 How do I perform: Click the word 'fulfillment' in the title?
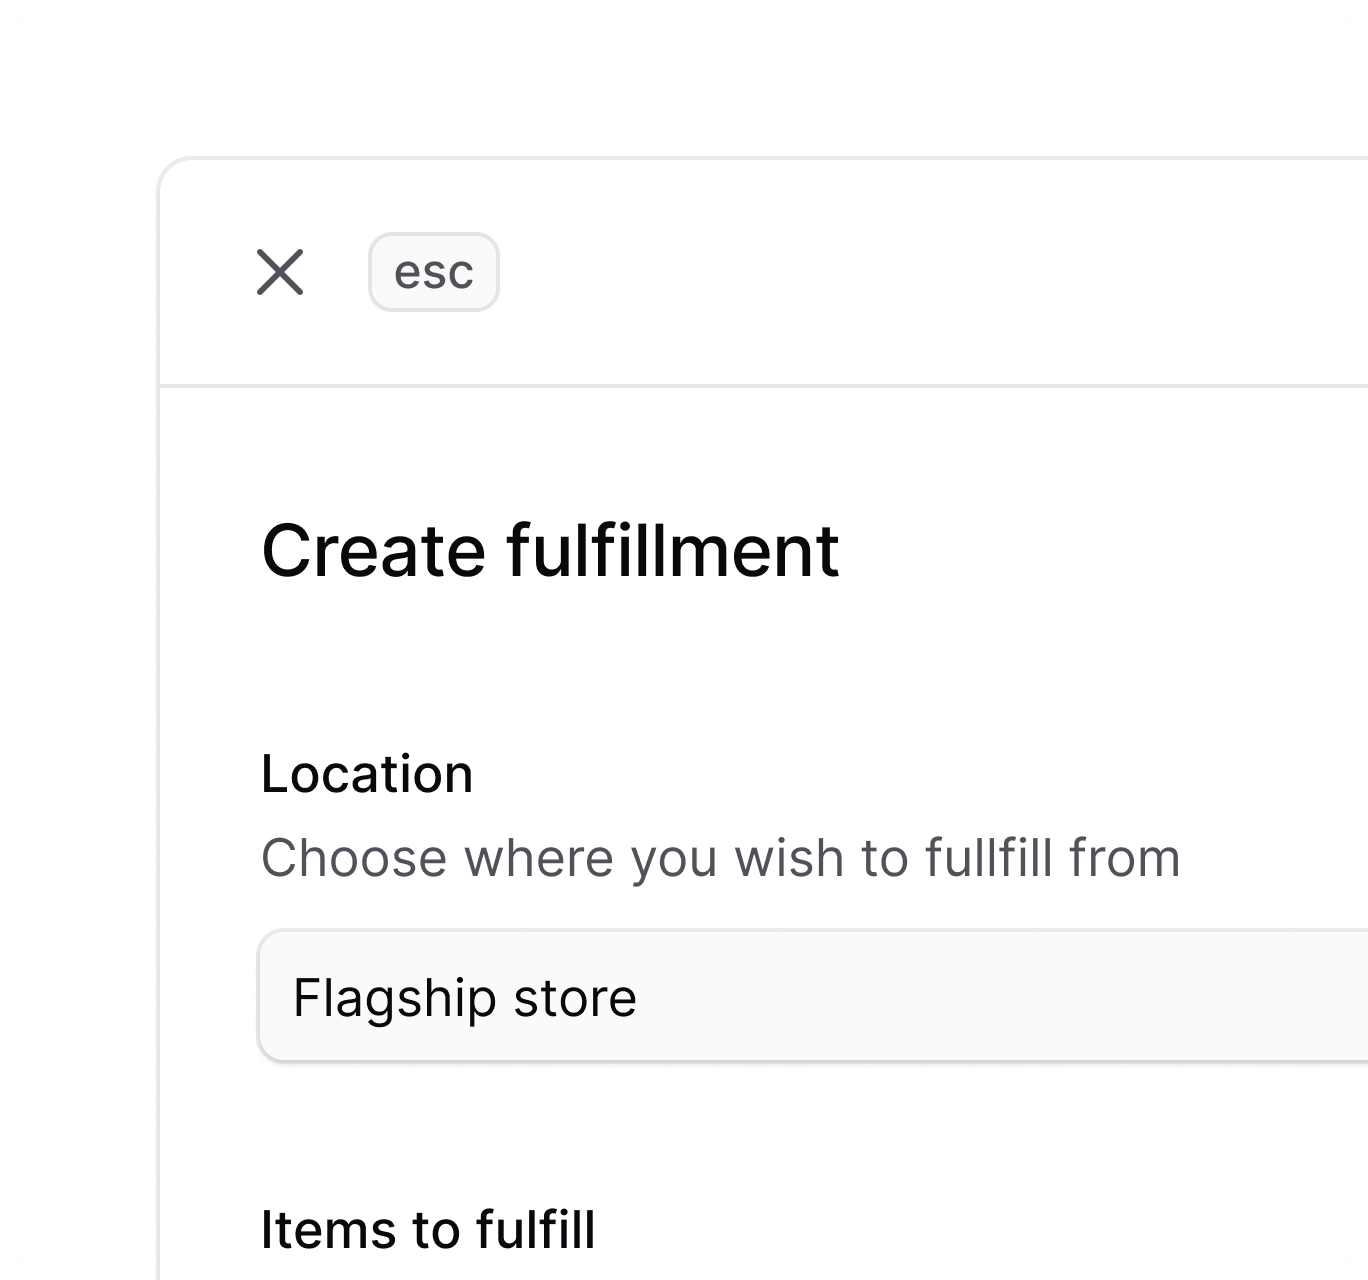pyautogui.click(x=673, y=551)
